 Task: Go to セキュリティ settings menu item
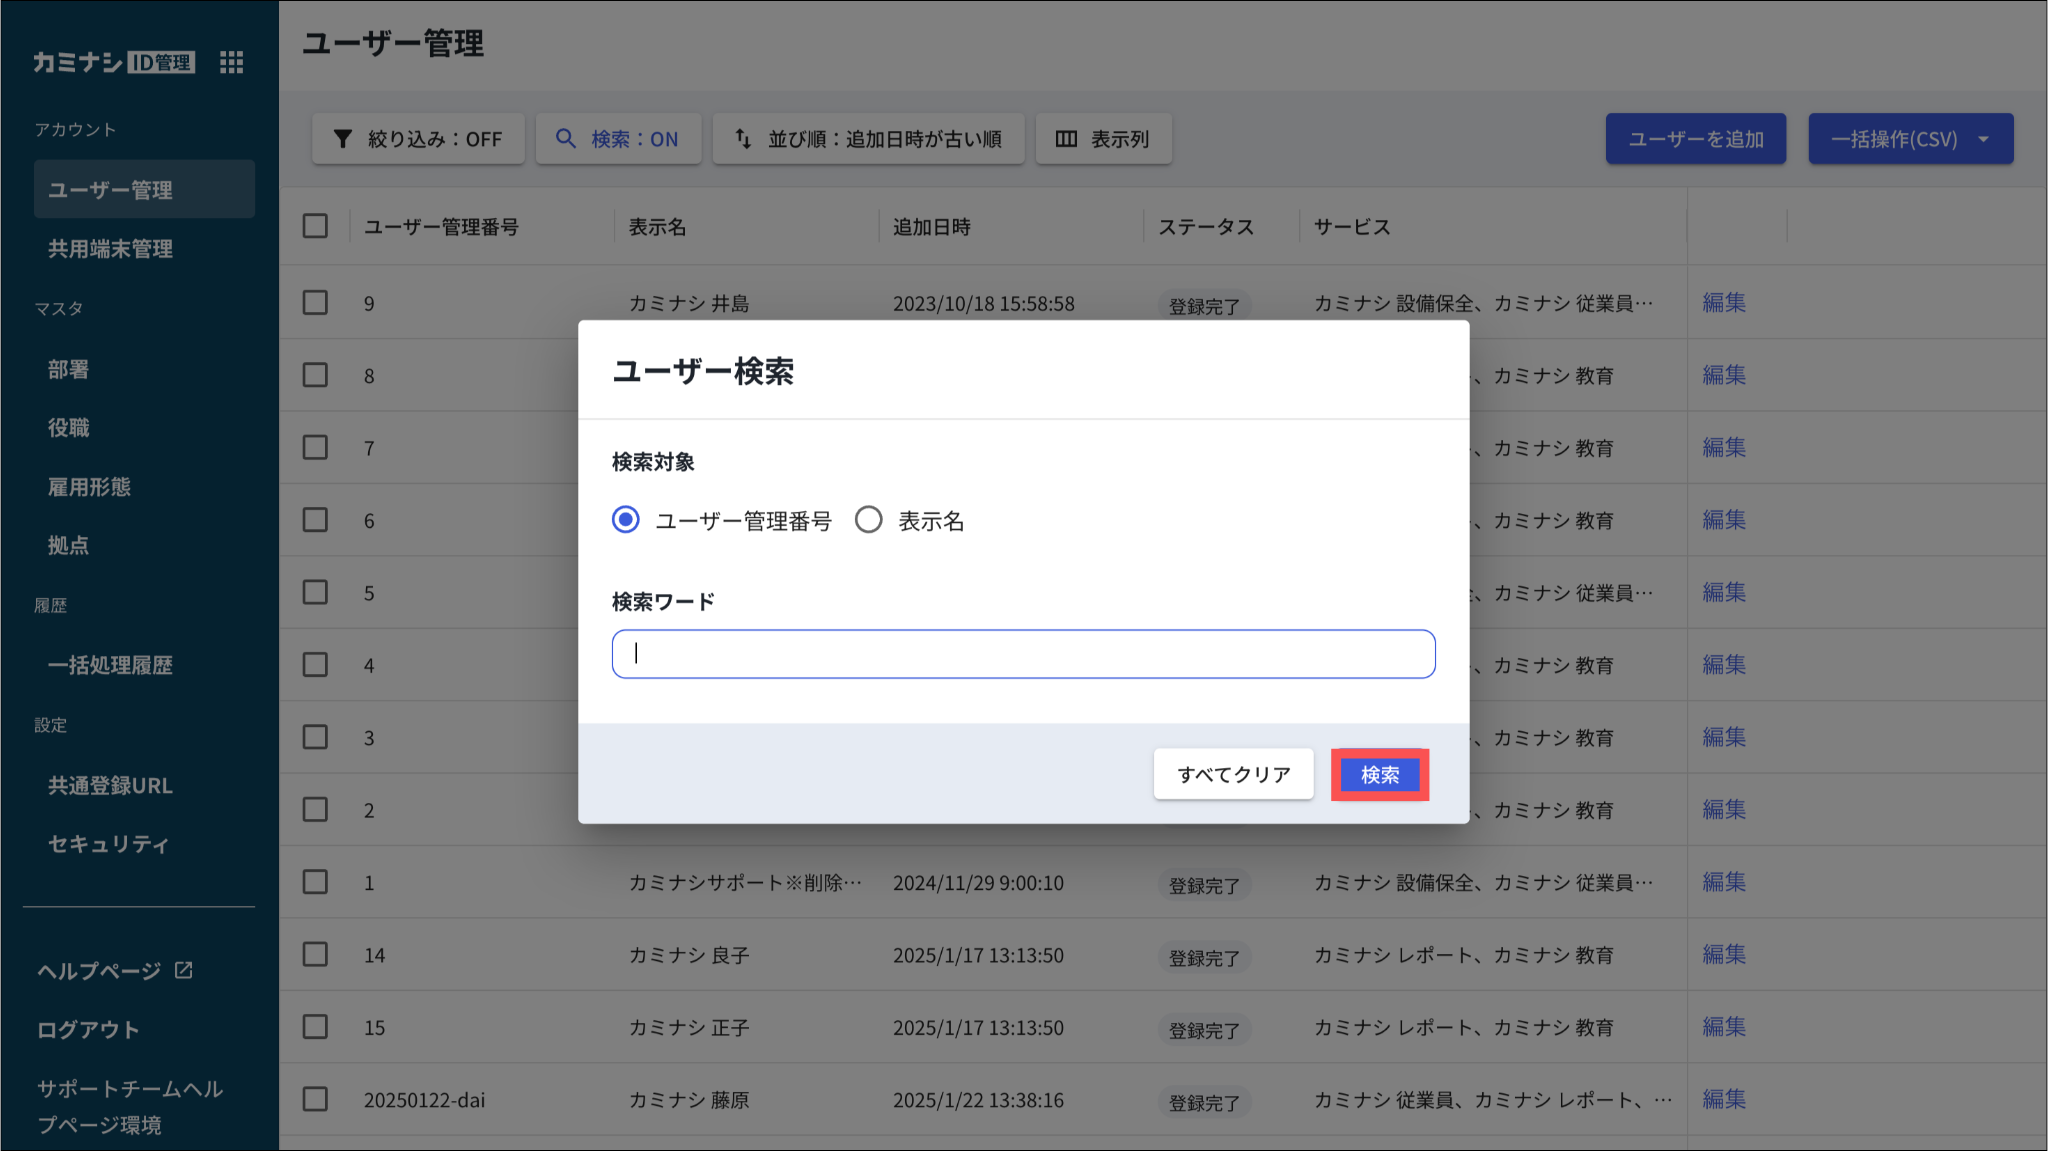[x=108, y=844]
